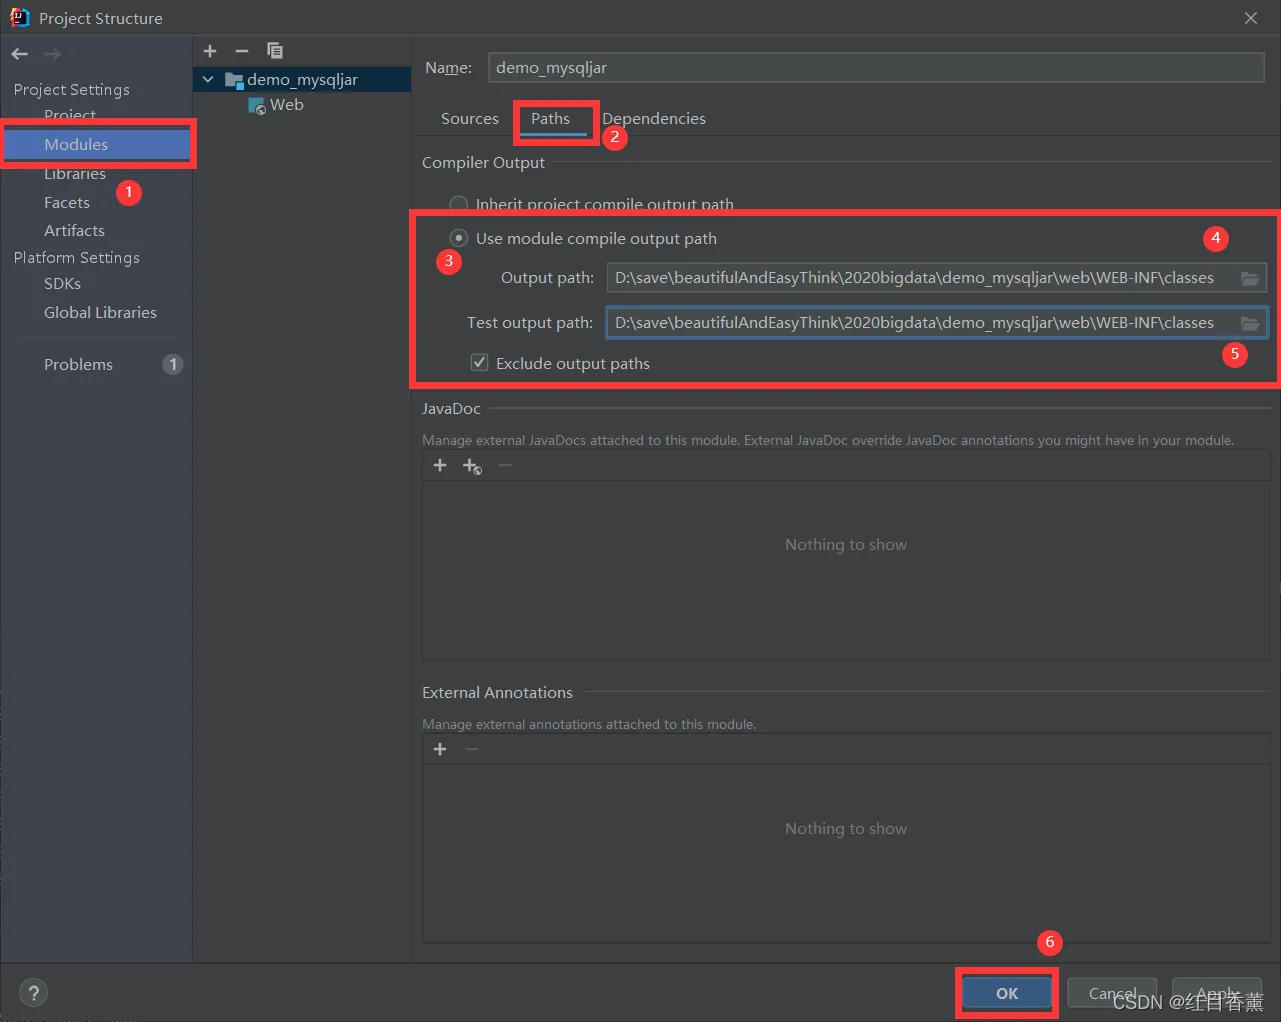Open help with question mark icon
The height and width of the screenshot is (1022, 1281).
(x=34, y=993)
